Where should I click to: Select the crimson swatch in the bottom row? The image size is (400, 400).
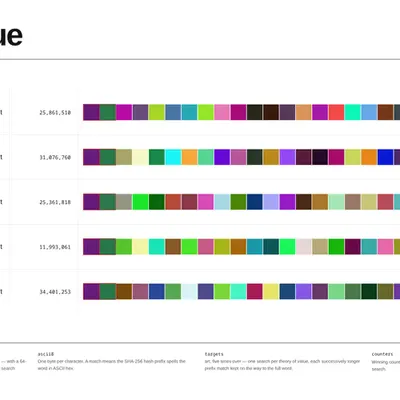click(x=255, y=292)
